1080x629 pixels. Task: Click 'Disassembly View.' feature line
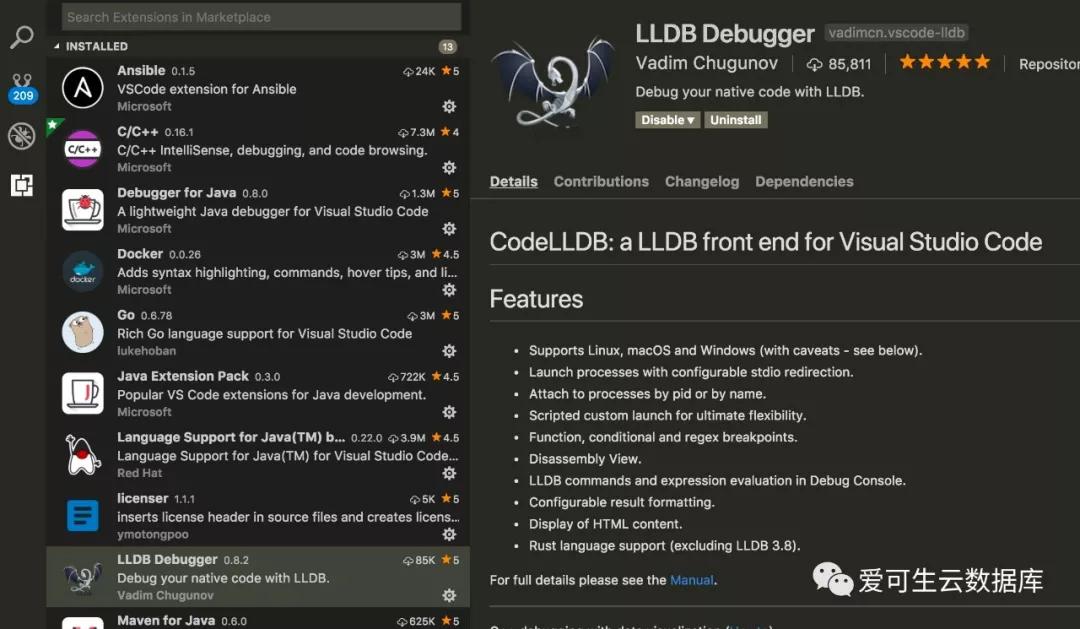tap(585, 459)
